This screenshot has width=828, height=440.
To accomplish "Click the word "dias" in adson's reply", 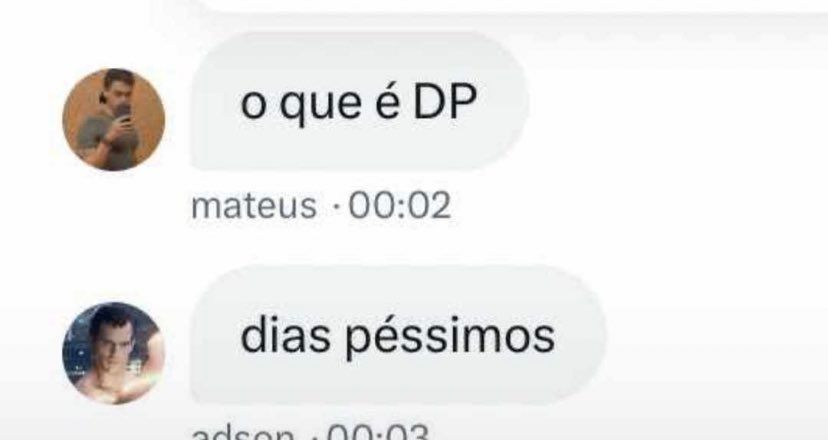I will [286, 335].
